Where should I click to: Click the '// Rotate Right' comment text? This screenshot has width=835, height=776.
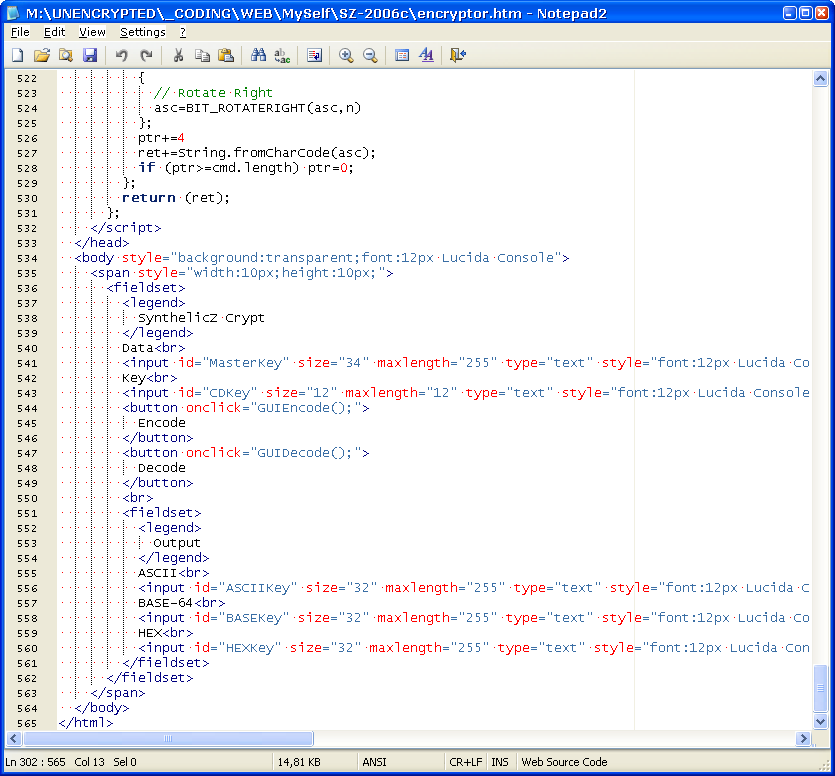pos(213,93)
